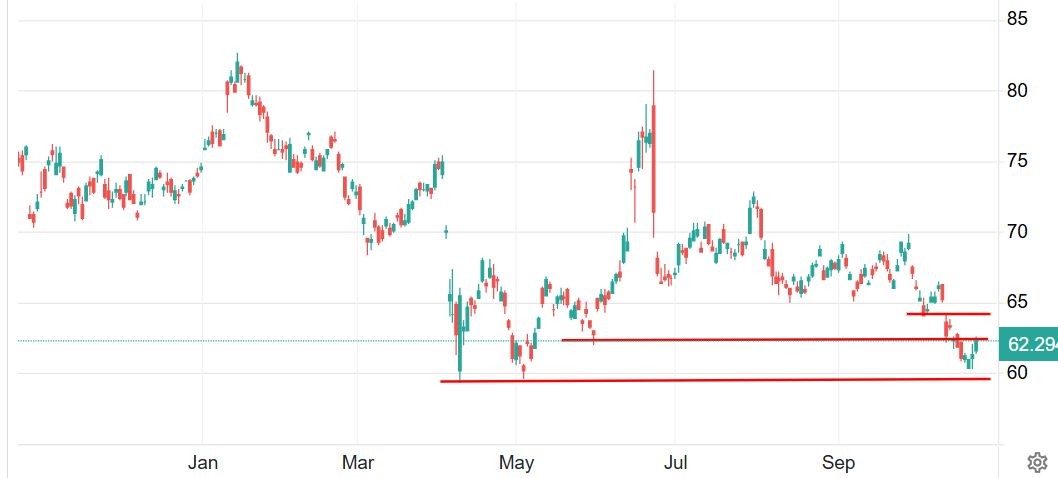The height and width of the screenshot is (478, 1058).
Task: Click the May label on time axis
Action: click(516, 462)
